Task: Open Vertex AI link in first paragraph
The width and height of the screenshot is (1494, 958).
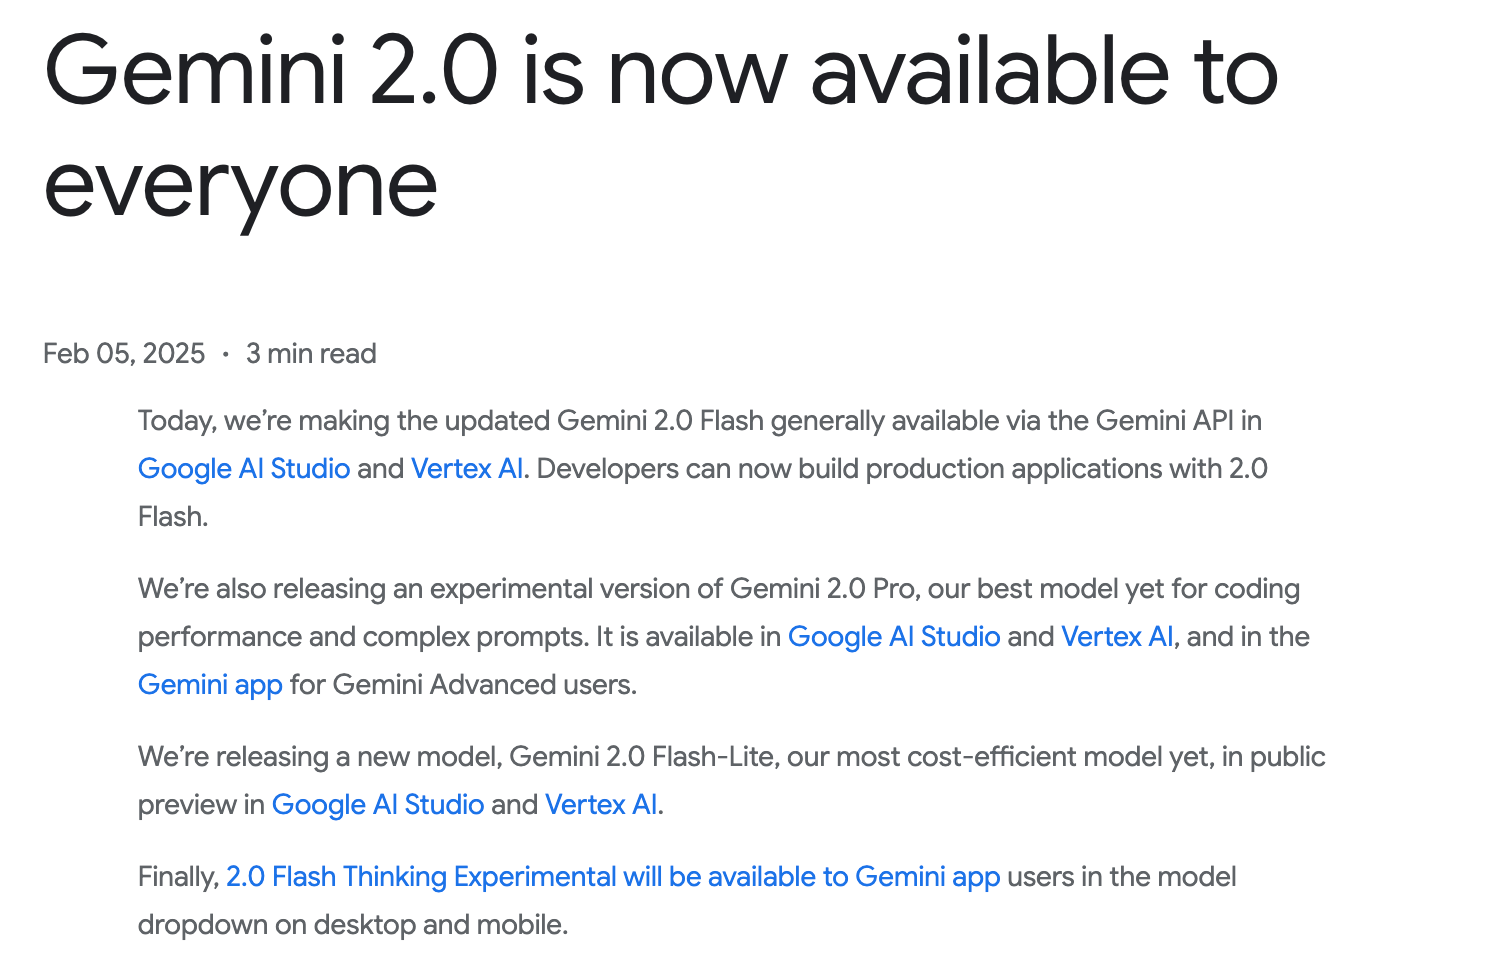Action: (467, 469)
